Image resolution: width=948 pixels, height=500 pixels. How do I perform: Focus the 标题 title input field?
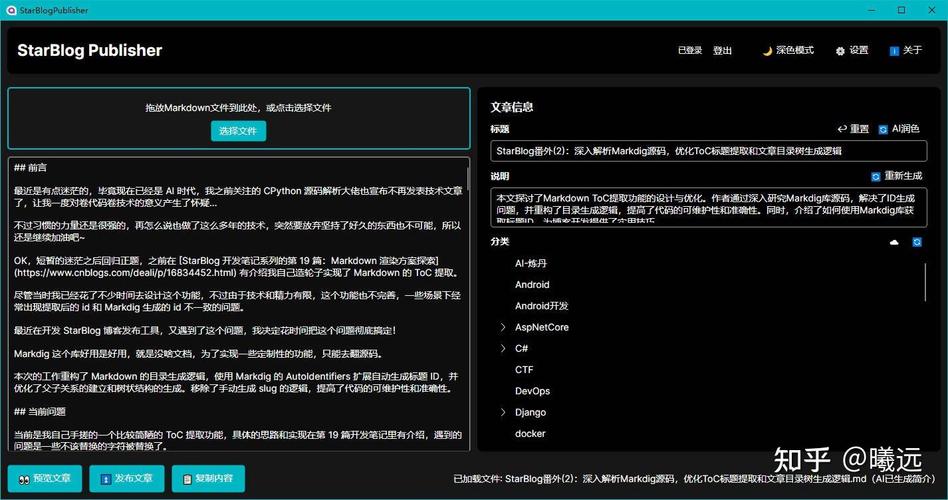tap(709, 151)
